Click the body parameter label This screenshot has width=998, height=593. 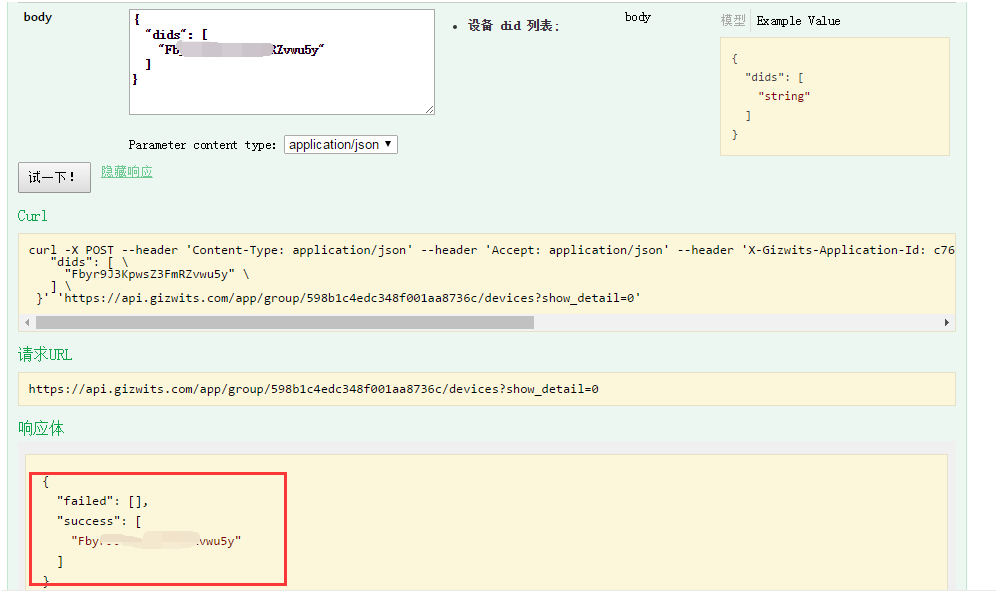pos(37,16)
